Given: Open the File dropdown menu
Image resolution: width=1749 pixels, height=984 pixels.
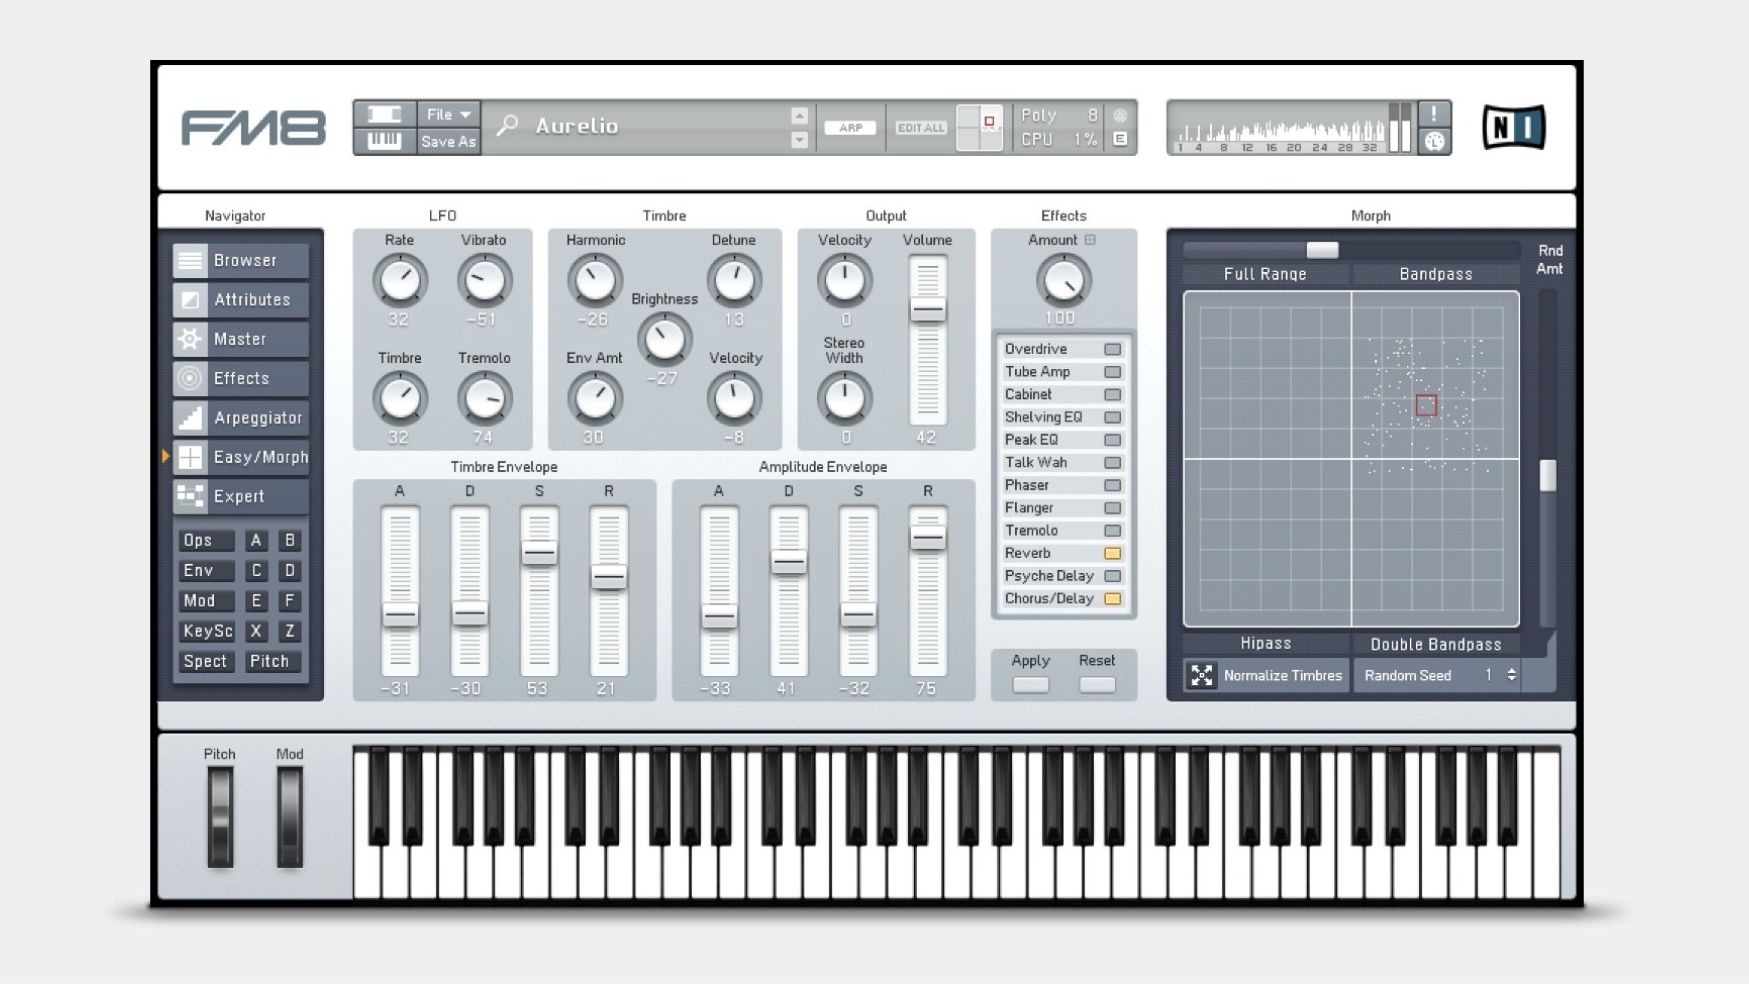Looking at the screenshot, I should pyautogui.click(x=448, y=114).
